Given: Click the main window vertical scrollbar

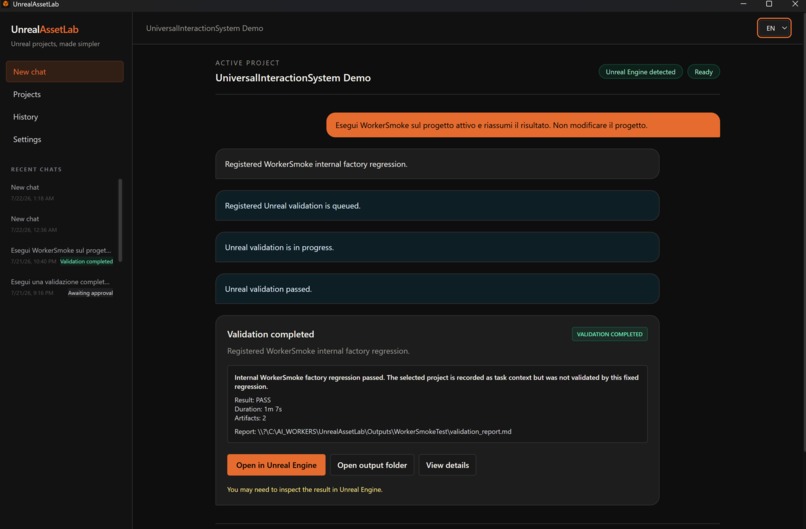Looking at the screenshot, I should click(x=803, y=231).
